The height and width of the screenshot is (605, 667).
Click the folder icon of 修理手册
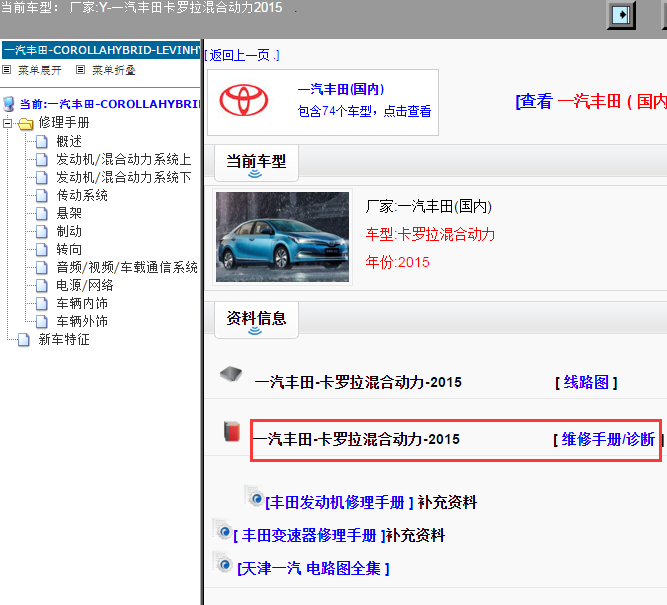[x=26, y=124]
